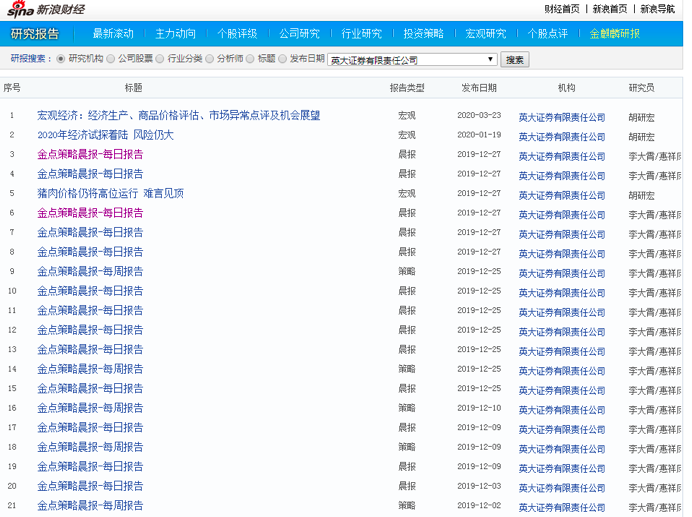692x517 pixels.
Task: Open the 新浪导航 link
Action: 658,9
